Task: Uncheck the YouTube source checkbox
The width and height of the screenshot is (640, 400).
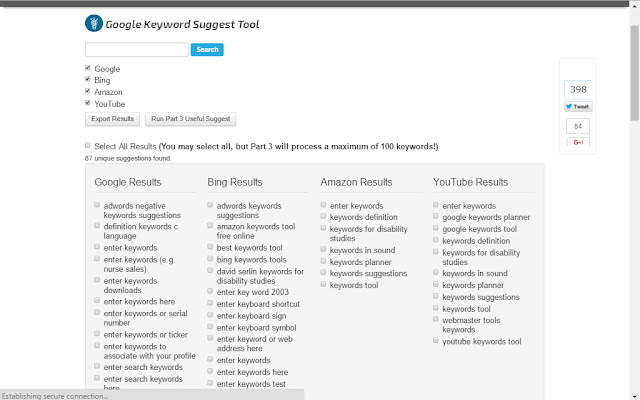Action: 87,103
